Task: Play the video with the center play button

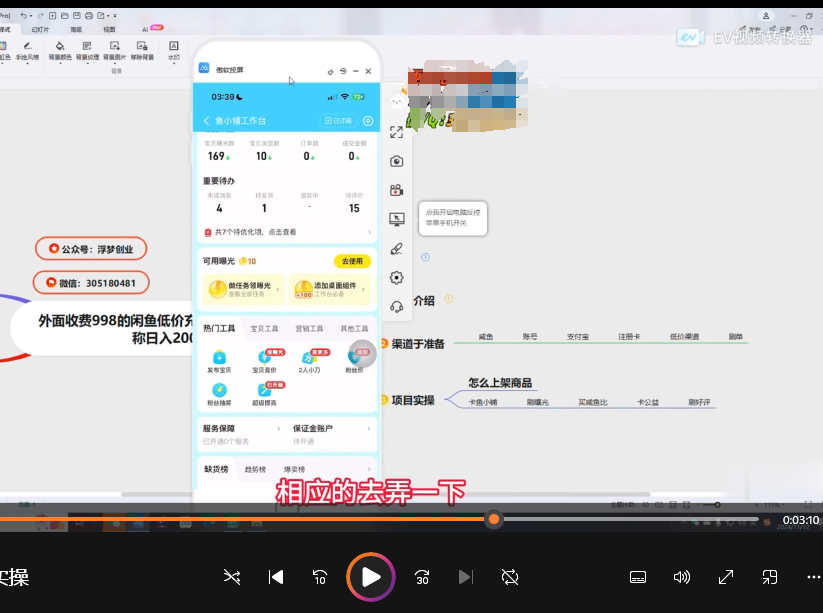Action: coord(371,577)
